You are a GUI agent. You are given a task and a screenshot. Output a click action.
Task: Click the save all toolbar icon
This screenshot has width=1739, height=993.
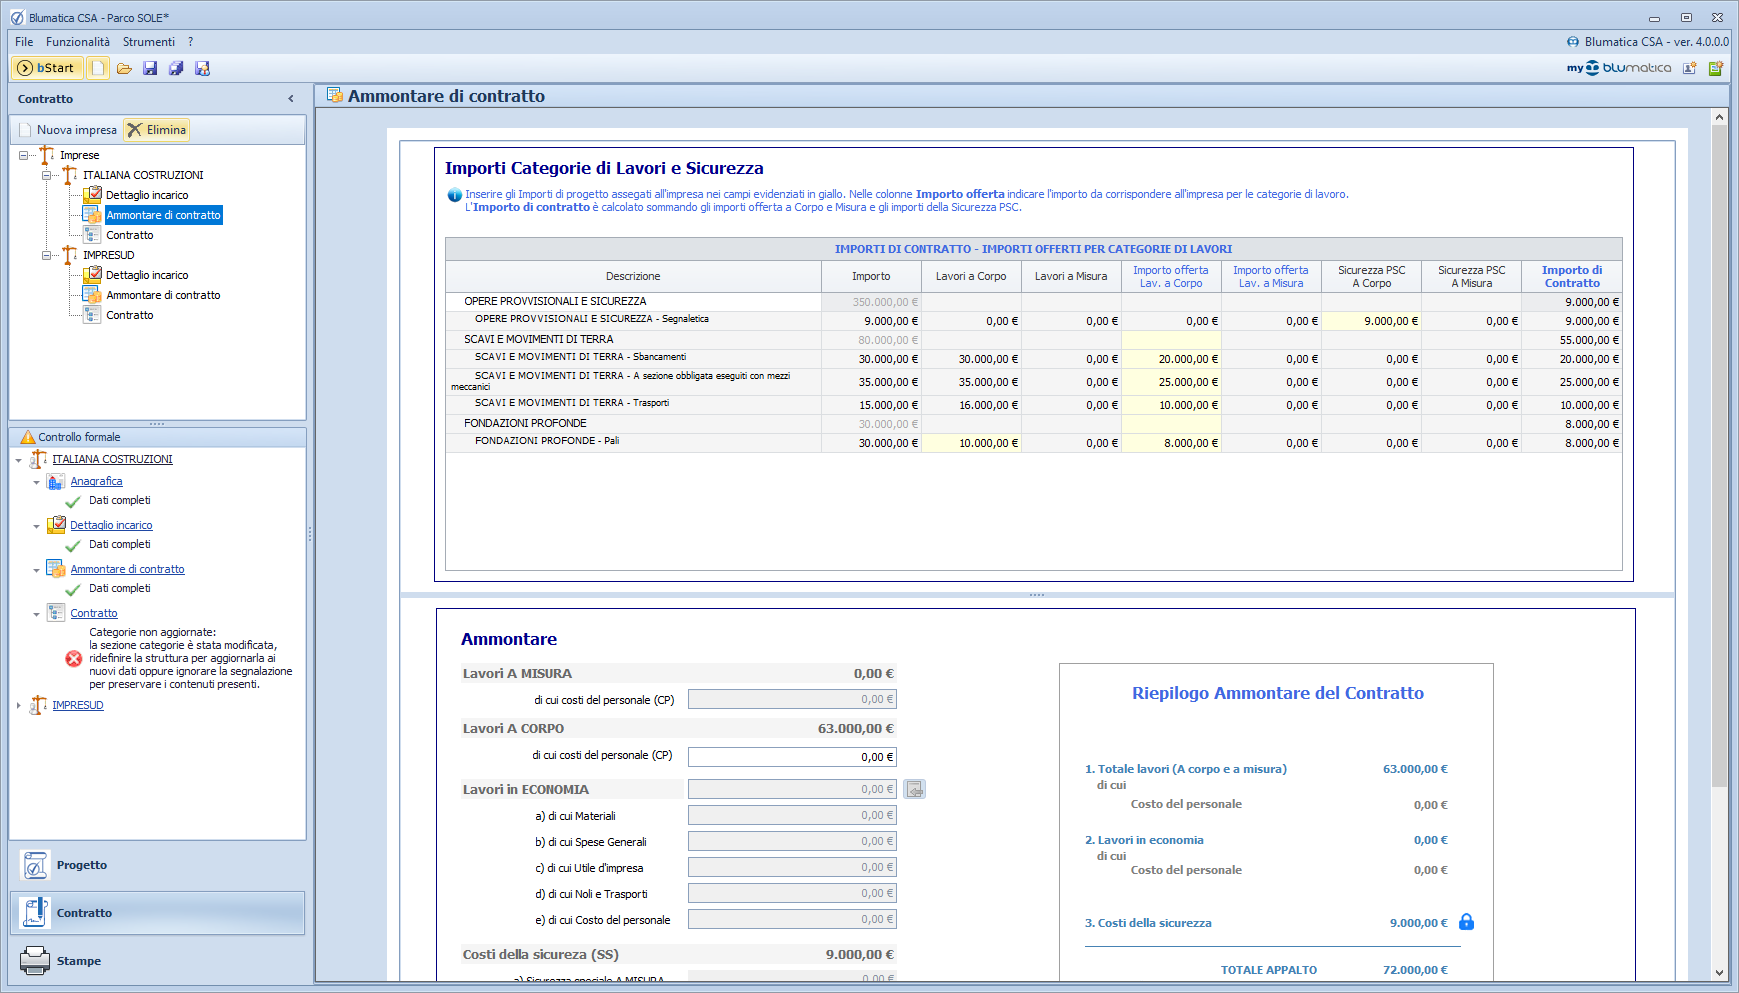pos(176,68)
